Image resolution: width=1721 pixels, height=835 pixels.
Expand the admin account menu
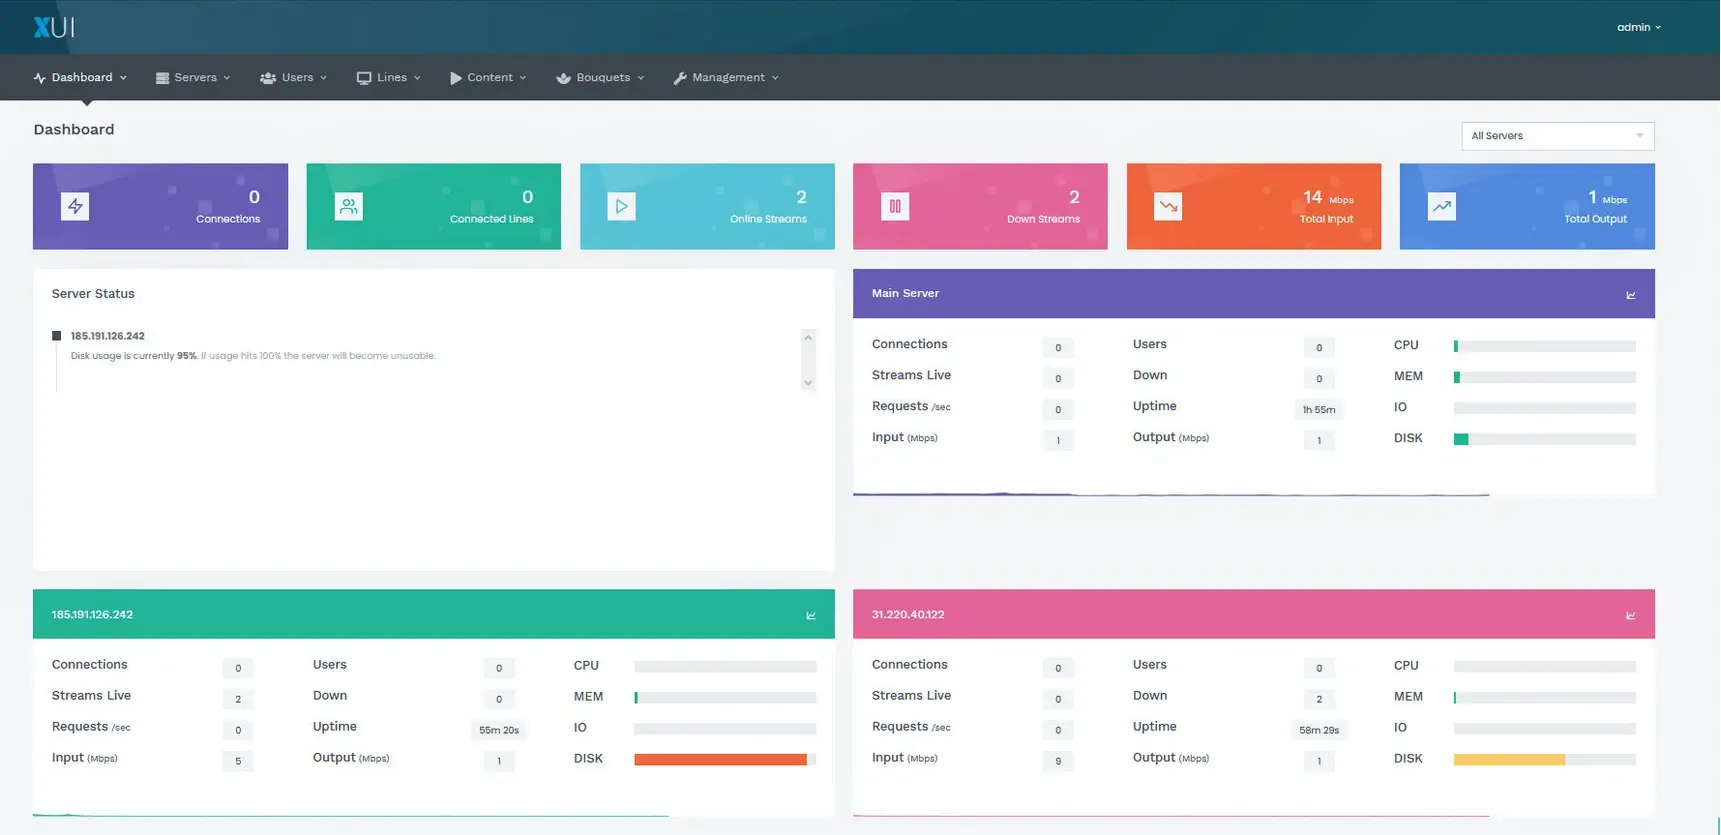pos(1638,27)
